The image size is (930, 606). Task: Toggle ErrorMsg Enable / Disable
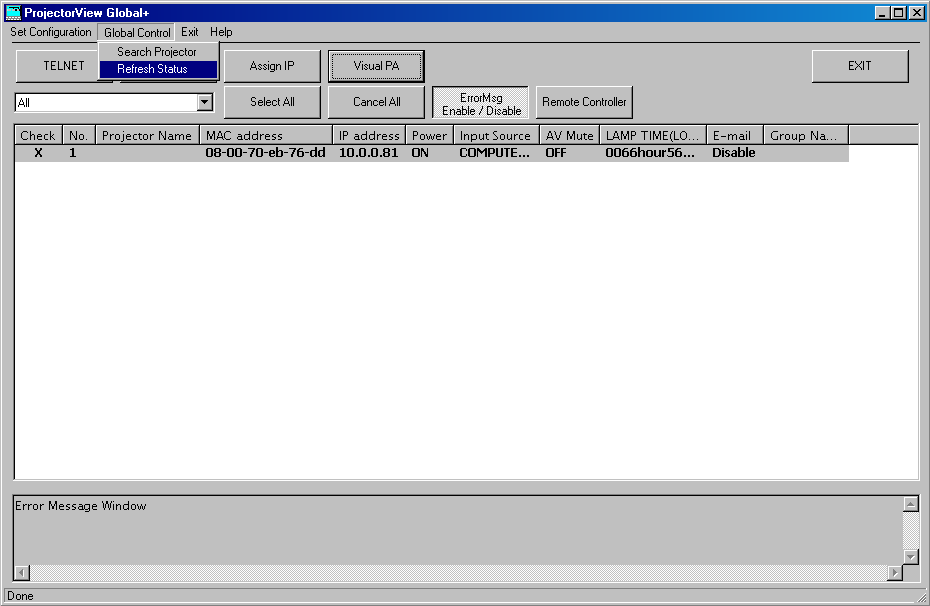[480, 103]
